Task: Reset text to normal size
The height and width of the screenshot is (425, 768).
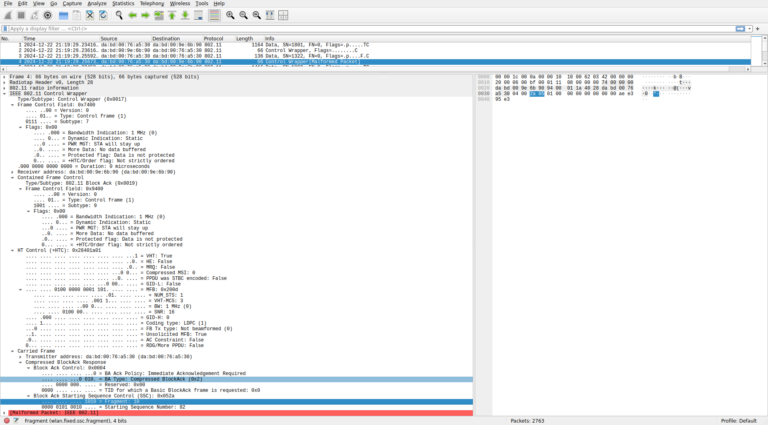Action: tap(257, 15)
